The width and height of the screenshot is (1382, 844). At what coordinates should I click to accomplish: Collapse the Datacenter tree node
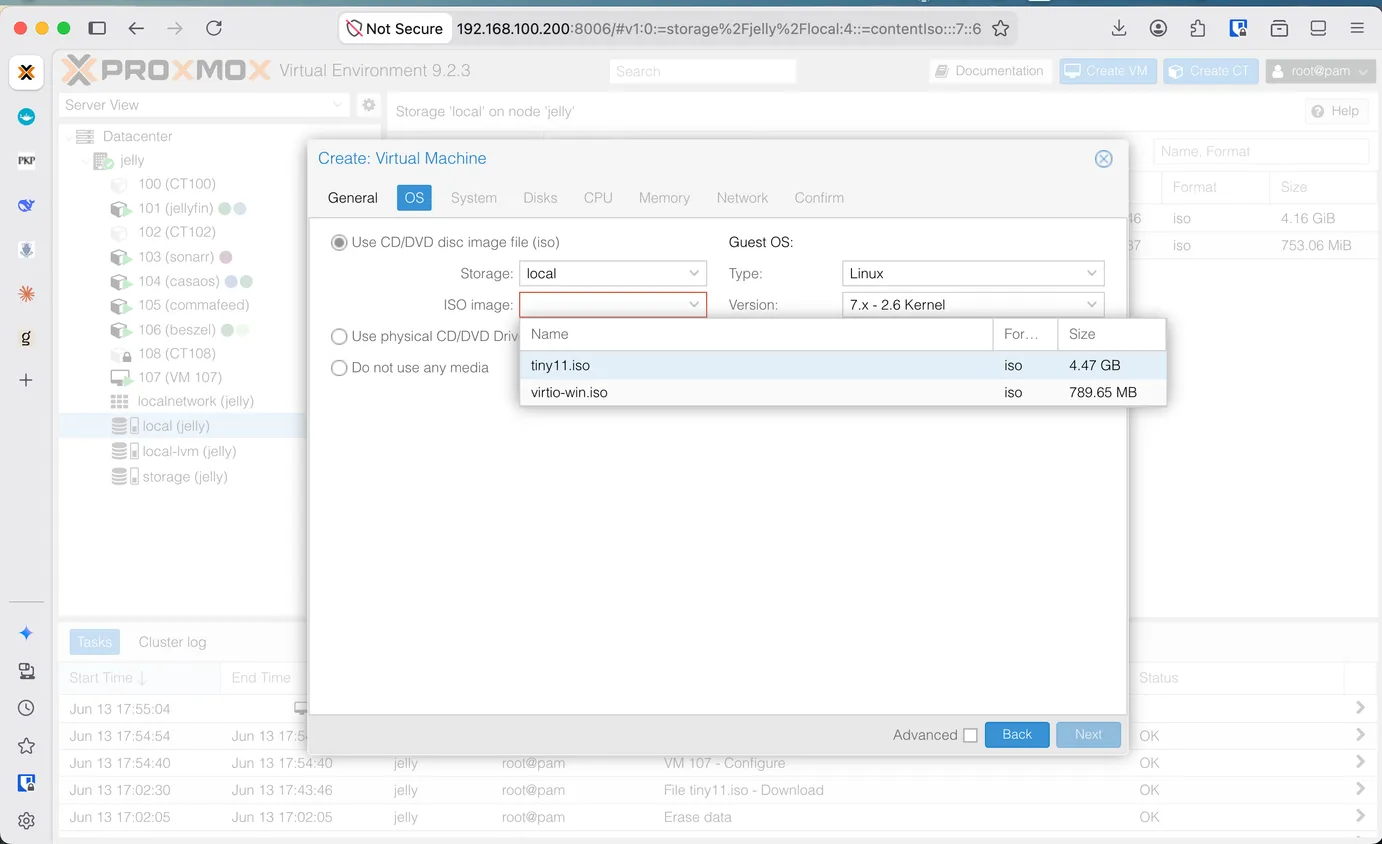[70, 136]
